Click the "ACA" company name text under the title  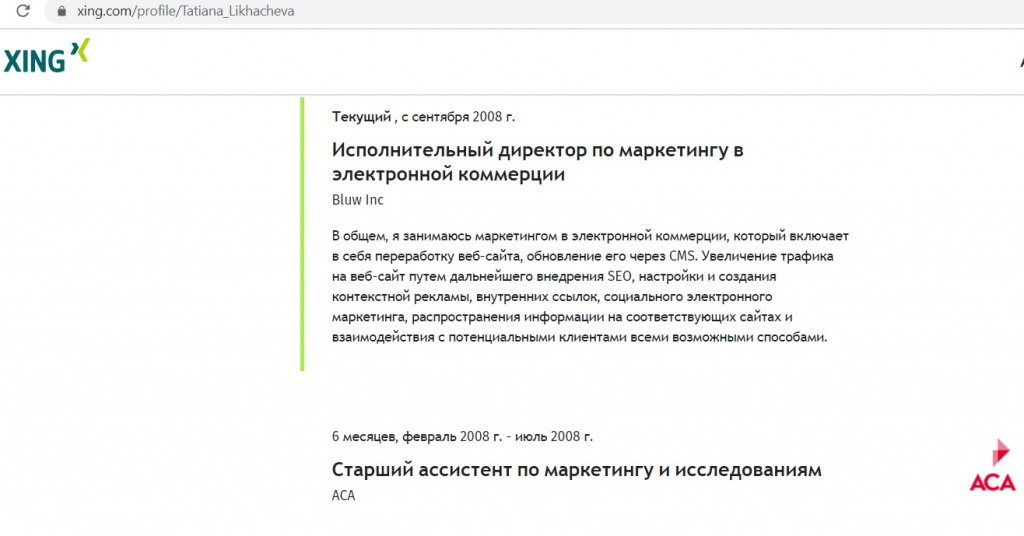pos(343,496)
